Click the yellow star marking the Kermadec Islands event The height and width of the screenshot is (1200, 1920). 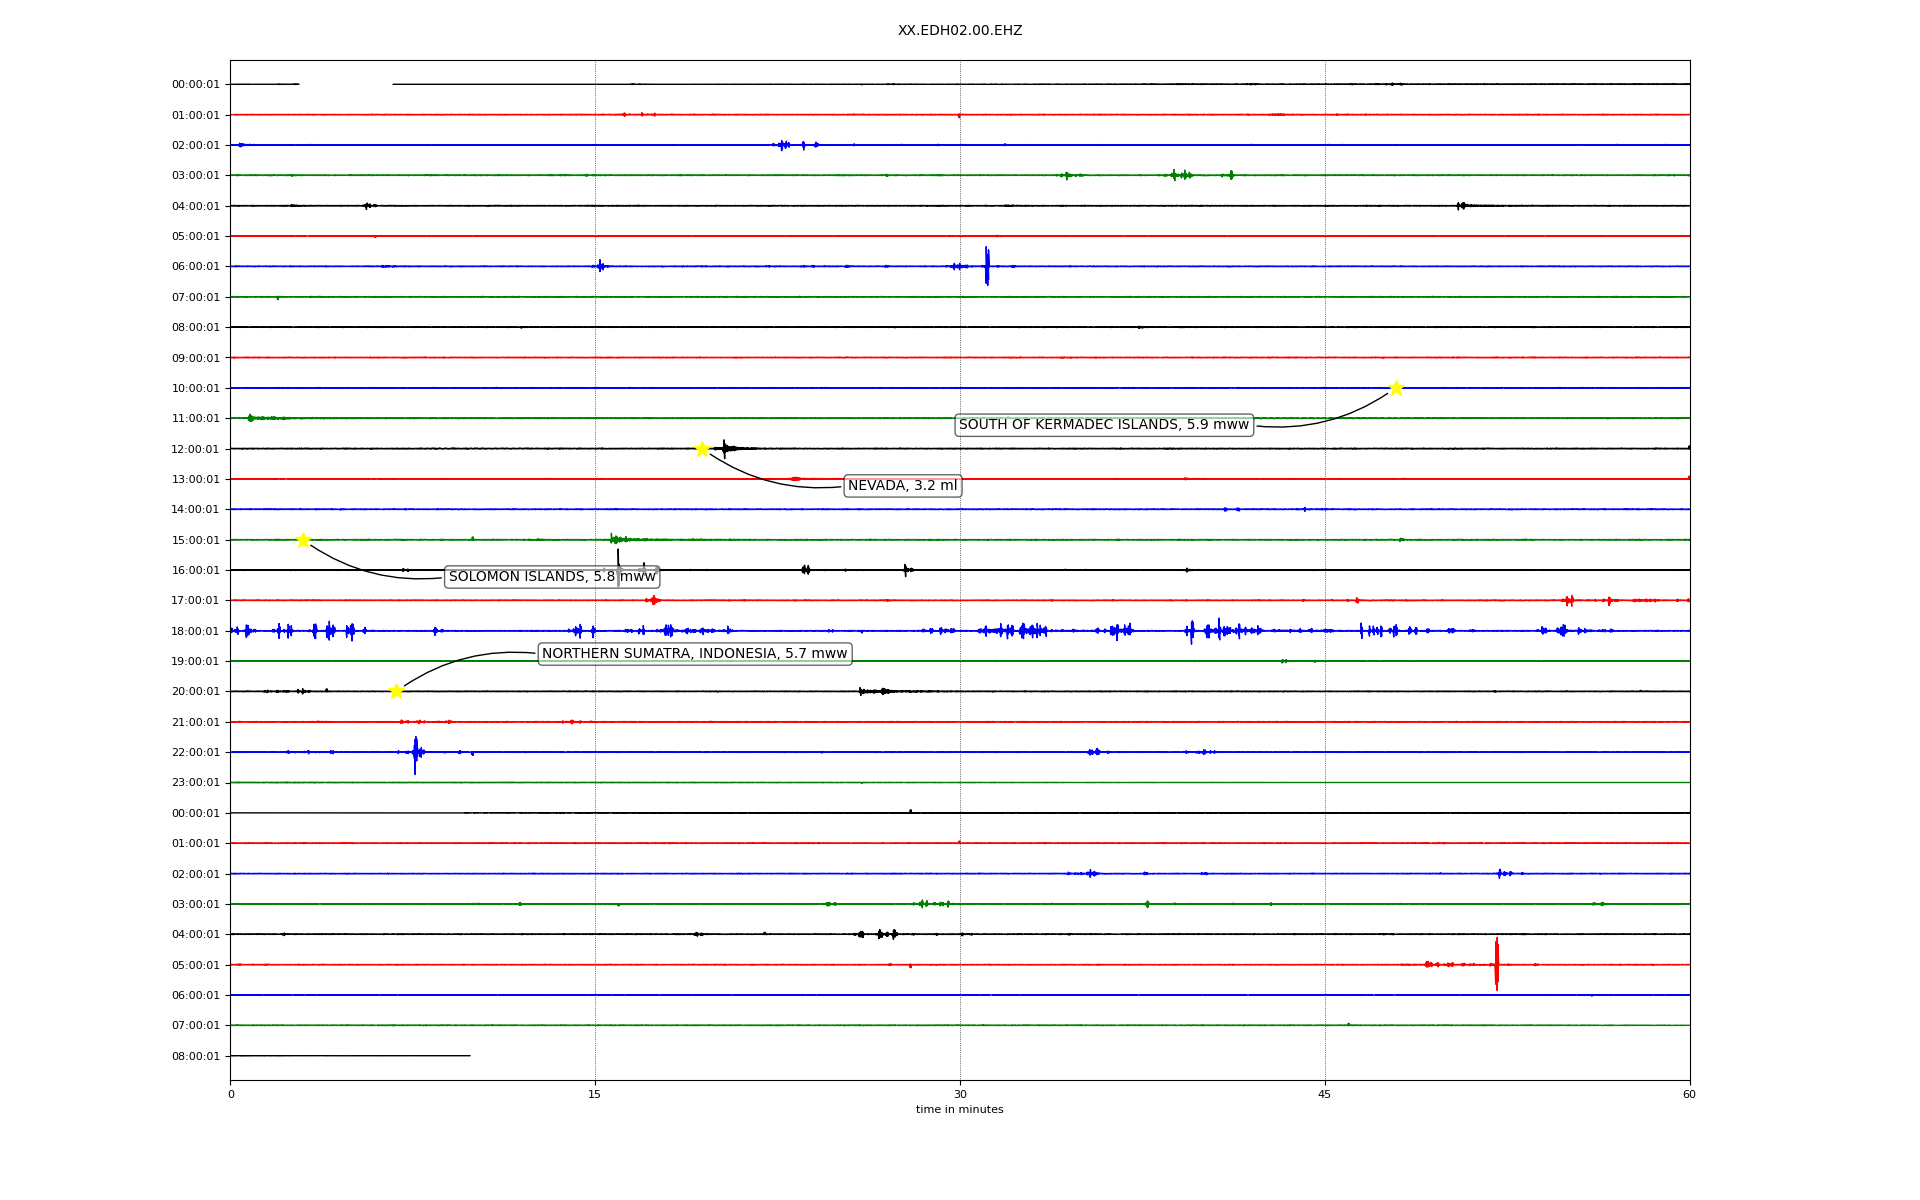[1396, 388]
